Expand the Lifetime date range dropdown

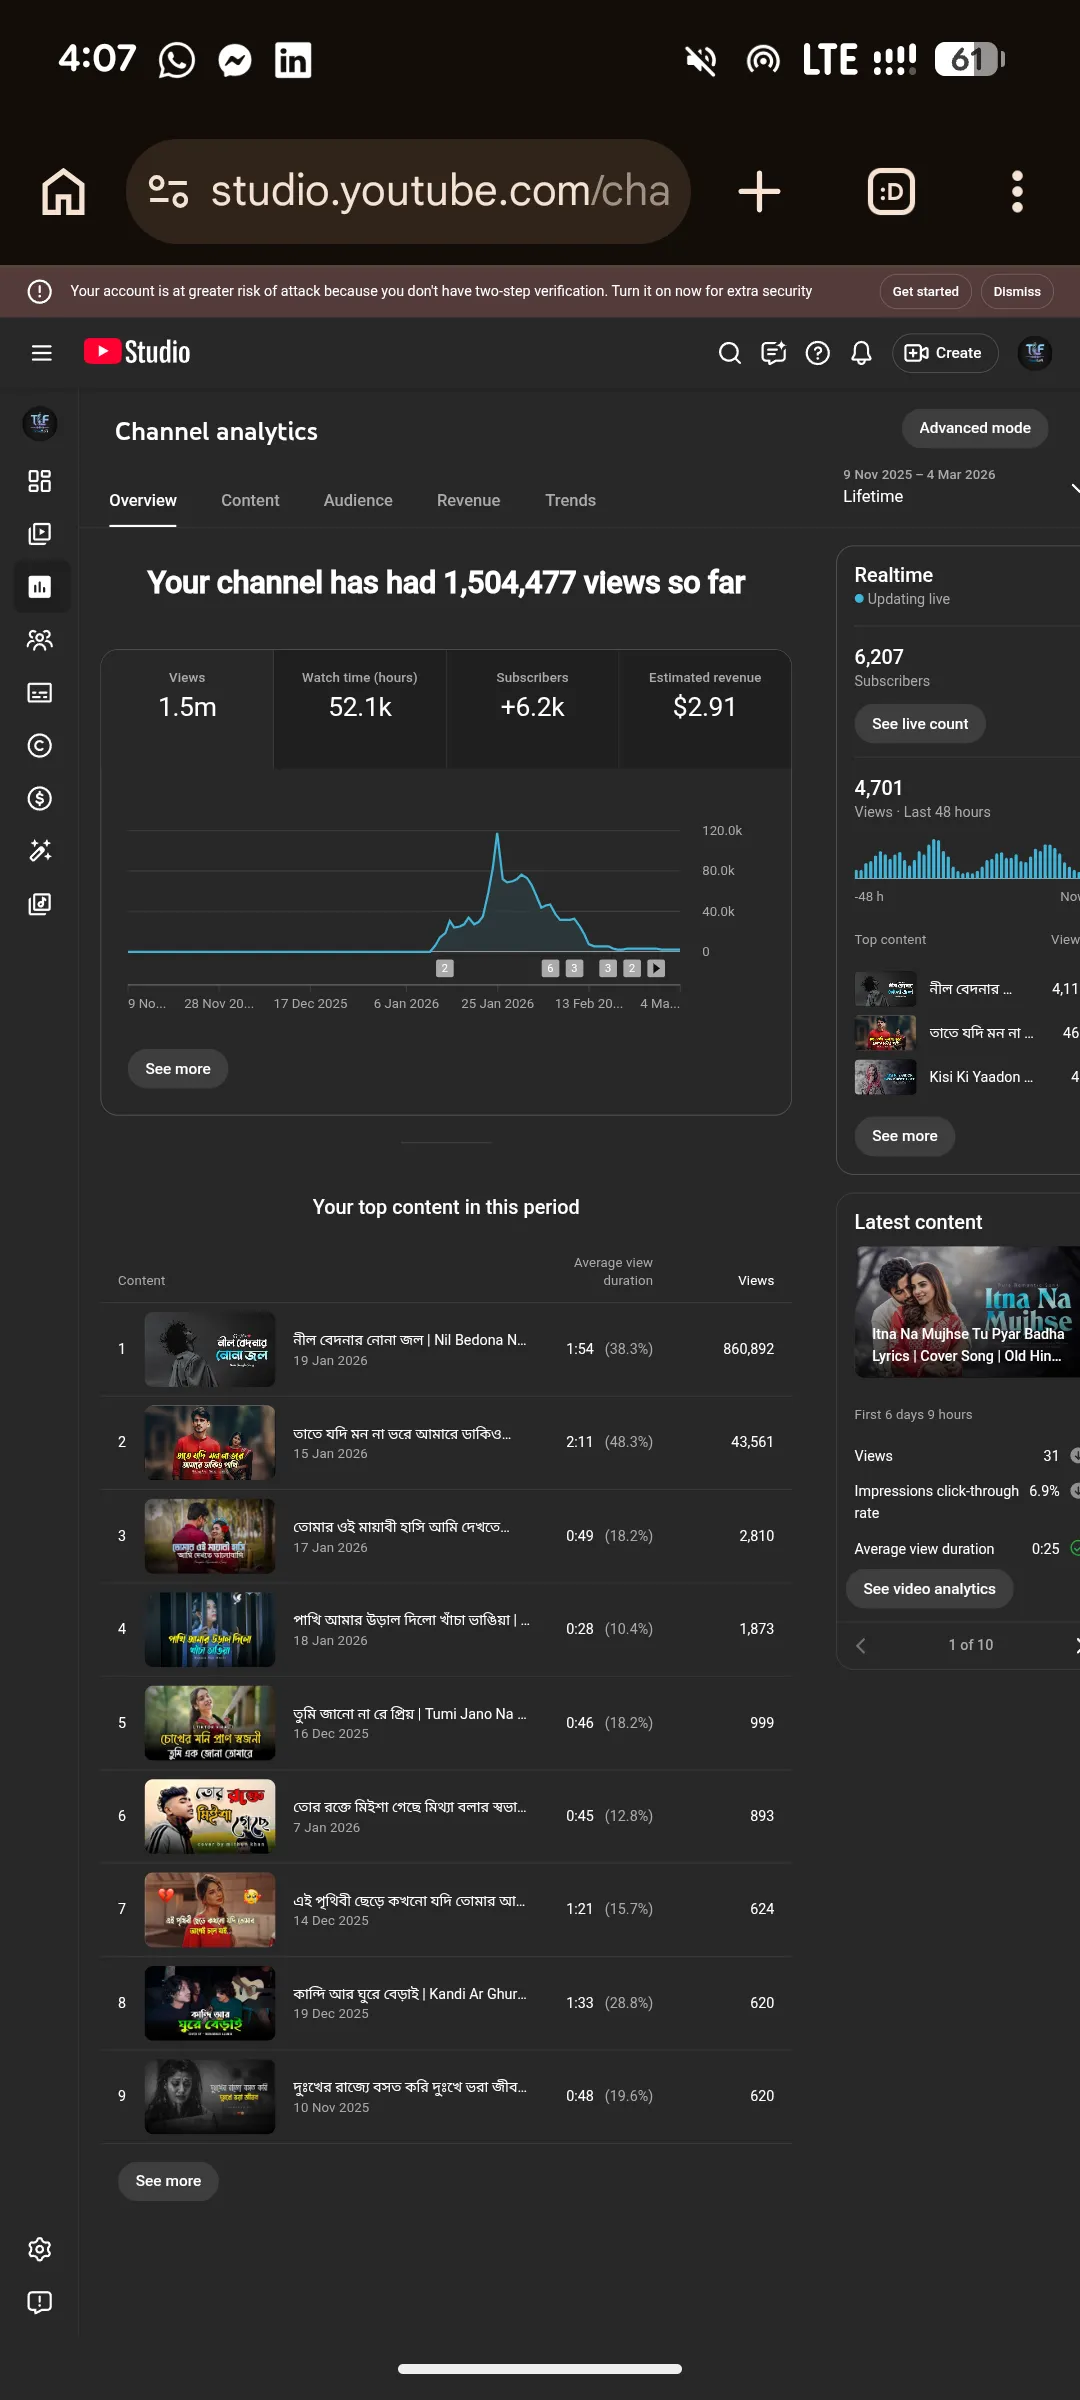[x=960, y=486]
